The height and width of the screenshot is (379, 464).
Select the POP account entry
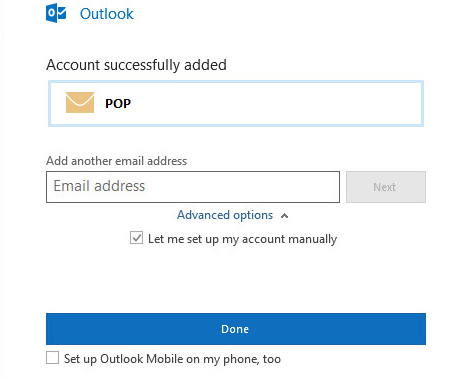[x=236, y=103]
